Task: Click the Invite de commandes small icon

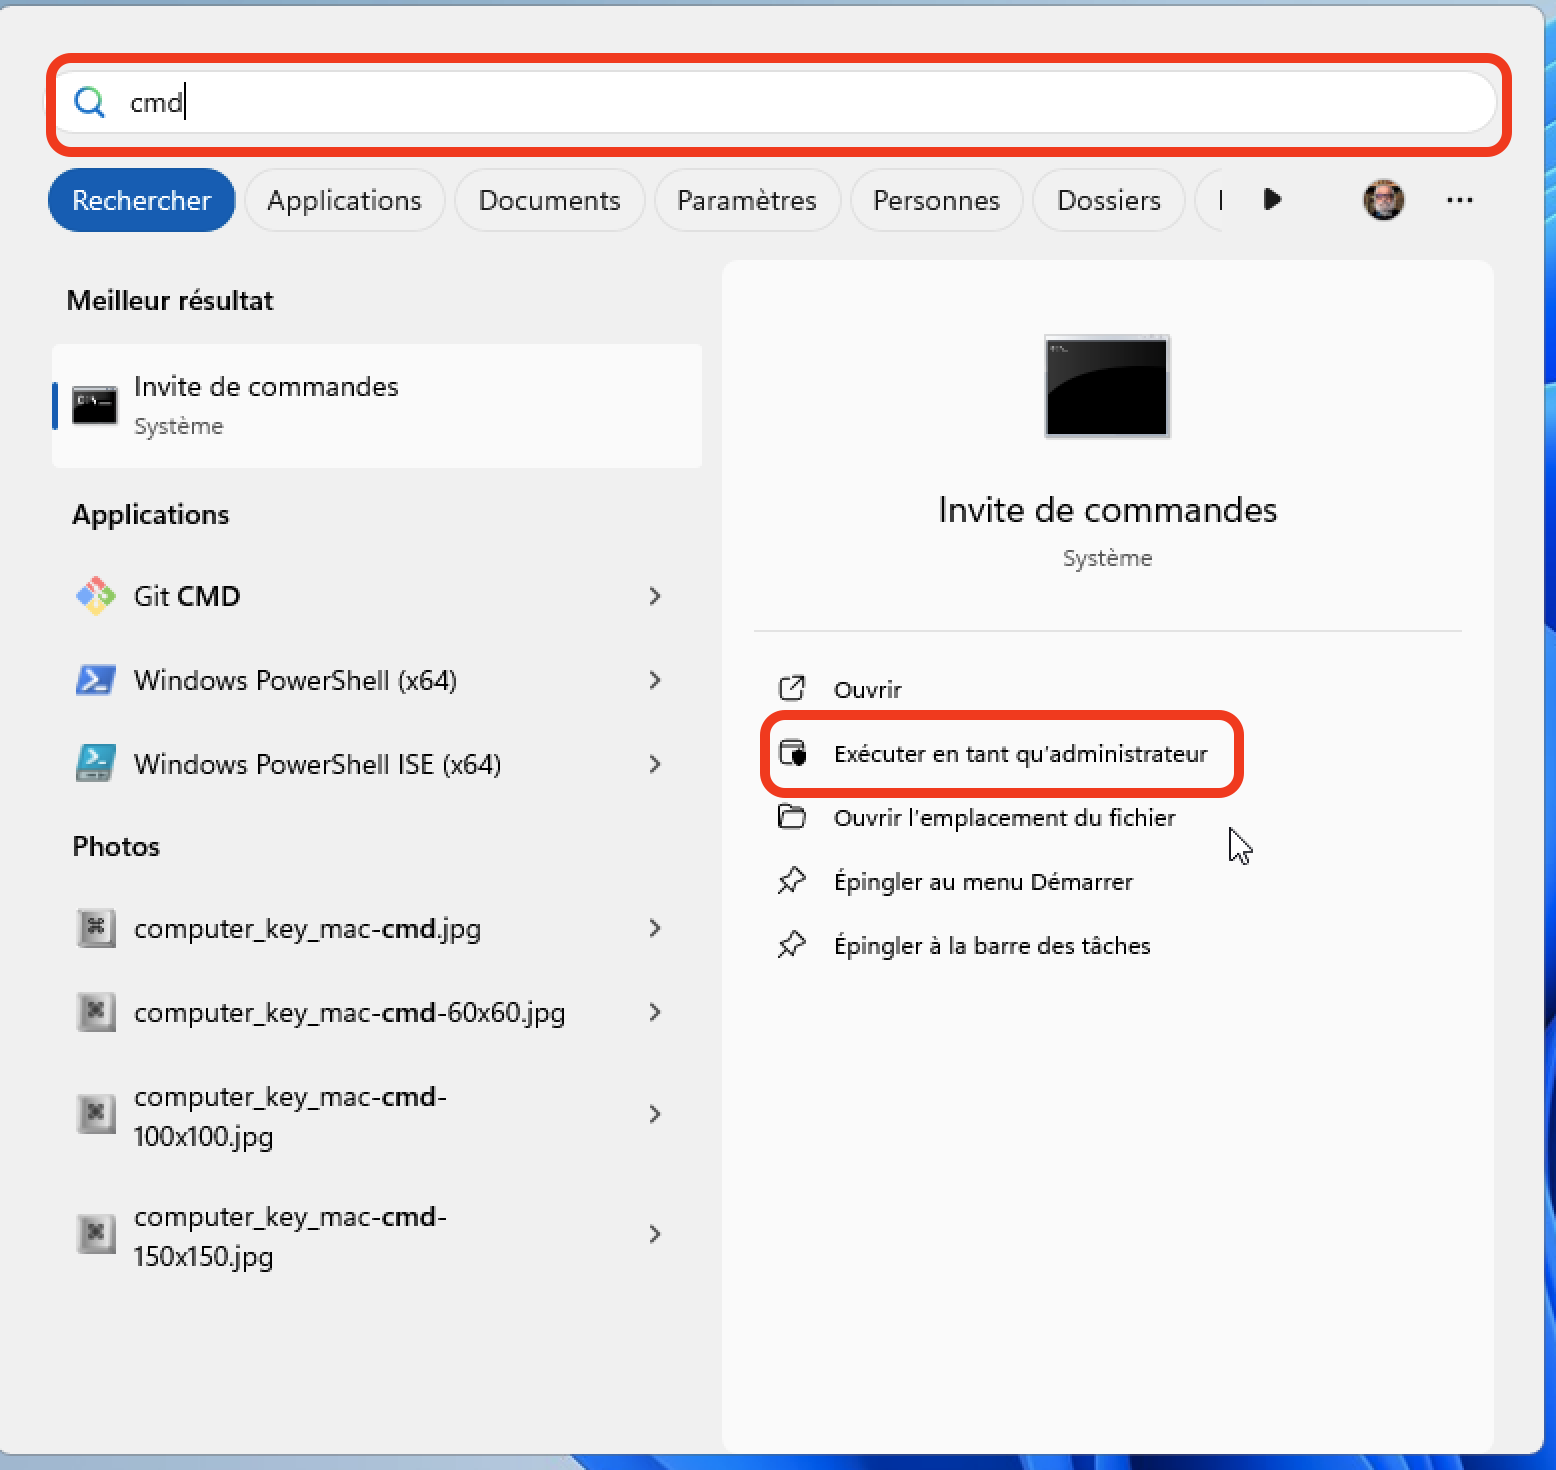Action: click(95, 405)
